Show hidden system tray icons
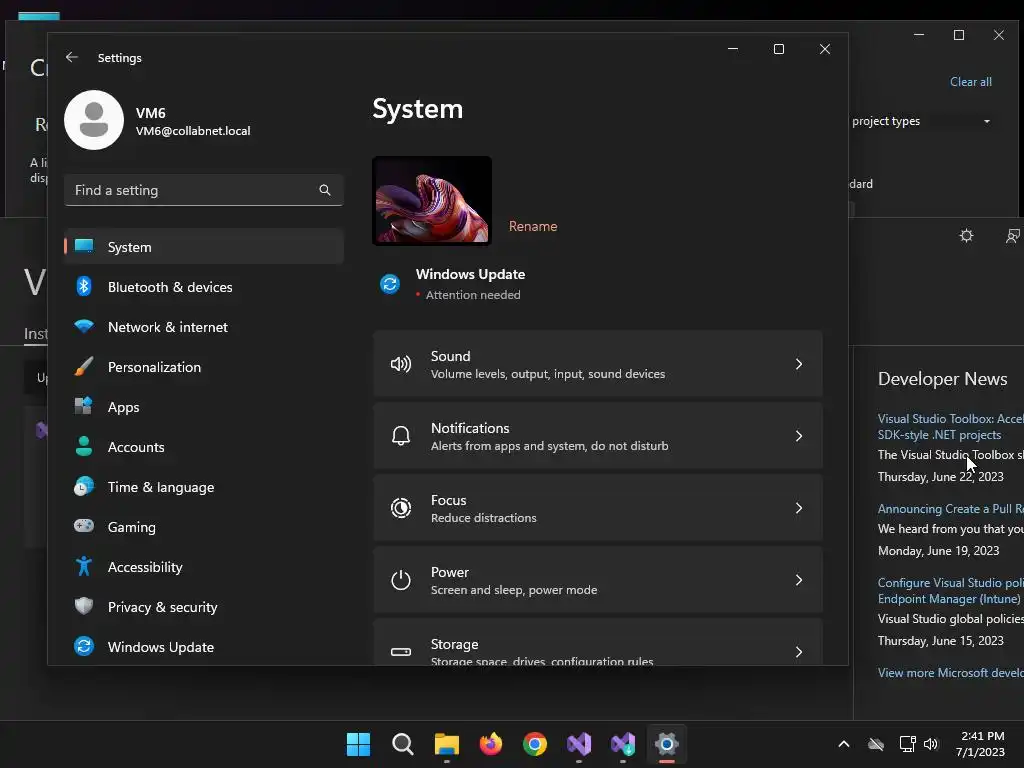1024x768 pixels. click(x=844, y=744)
